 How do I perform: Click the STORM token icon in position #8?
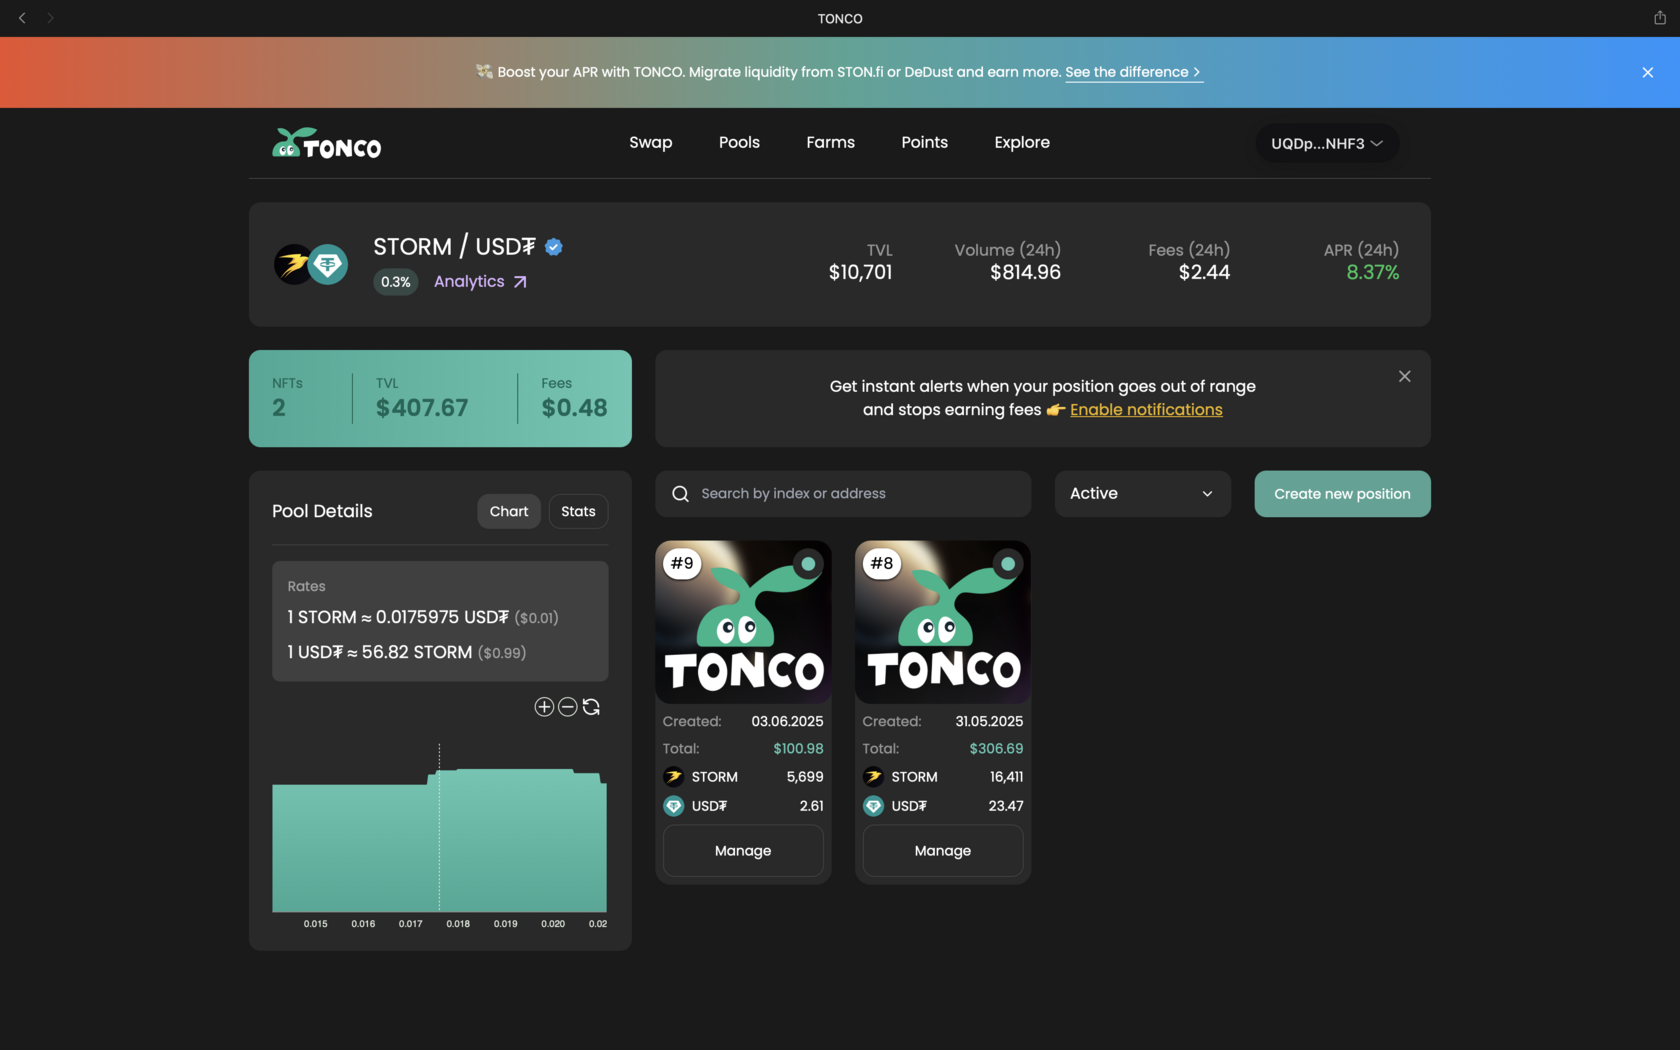pyautogui.click(x=874, y=777)
